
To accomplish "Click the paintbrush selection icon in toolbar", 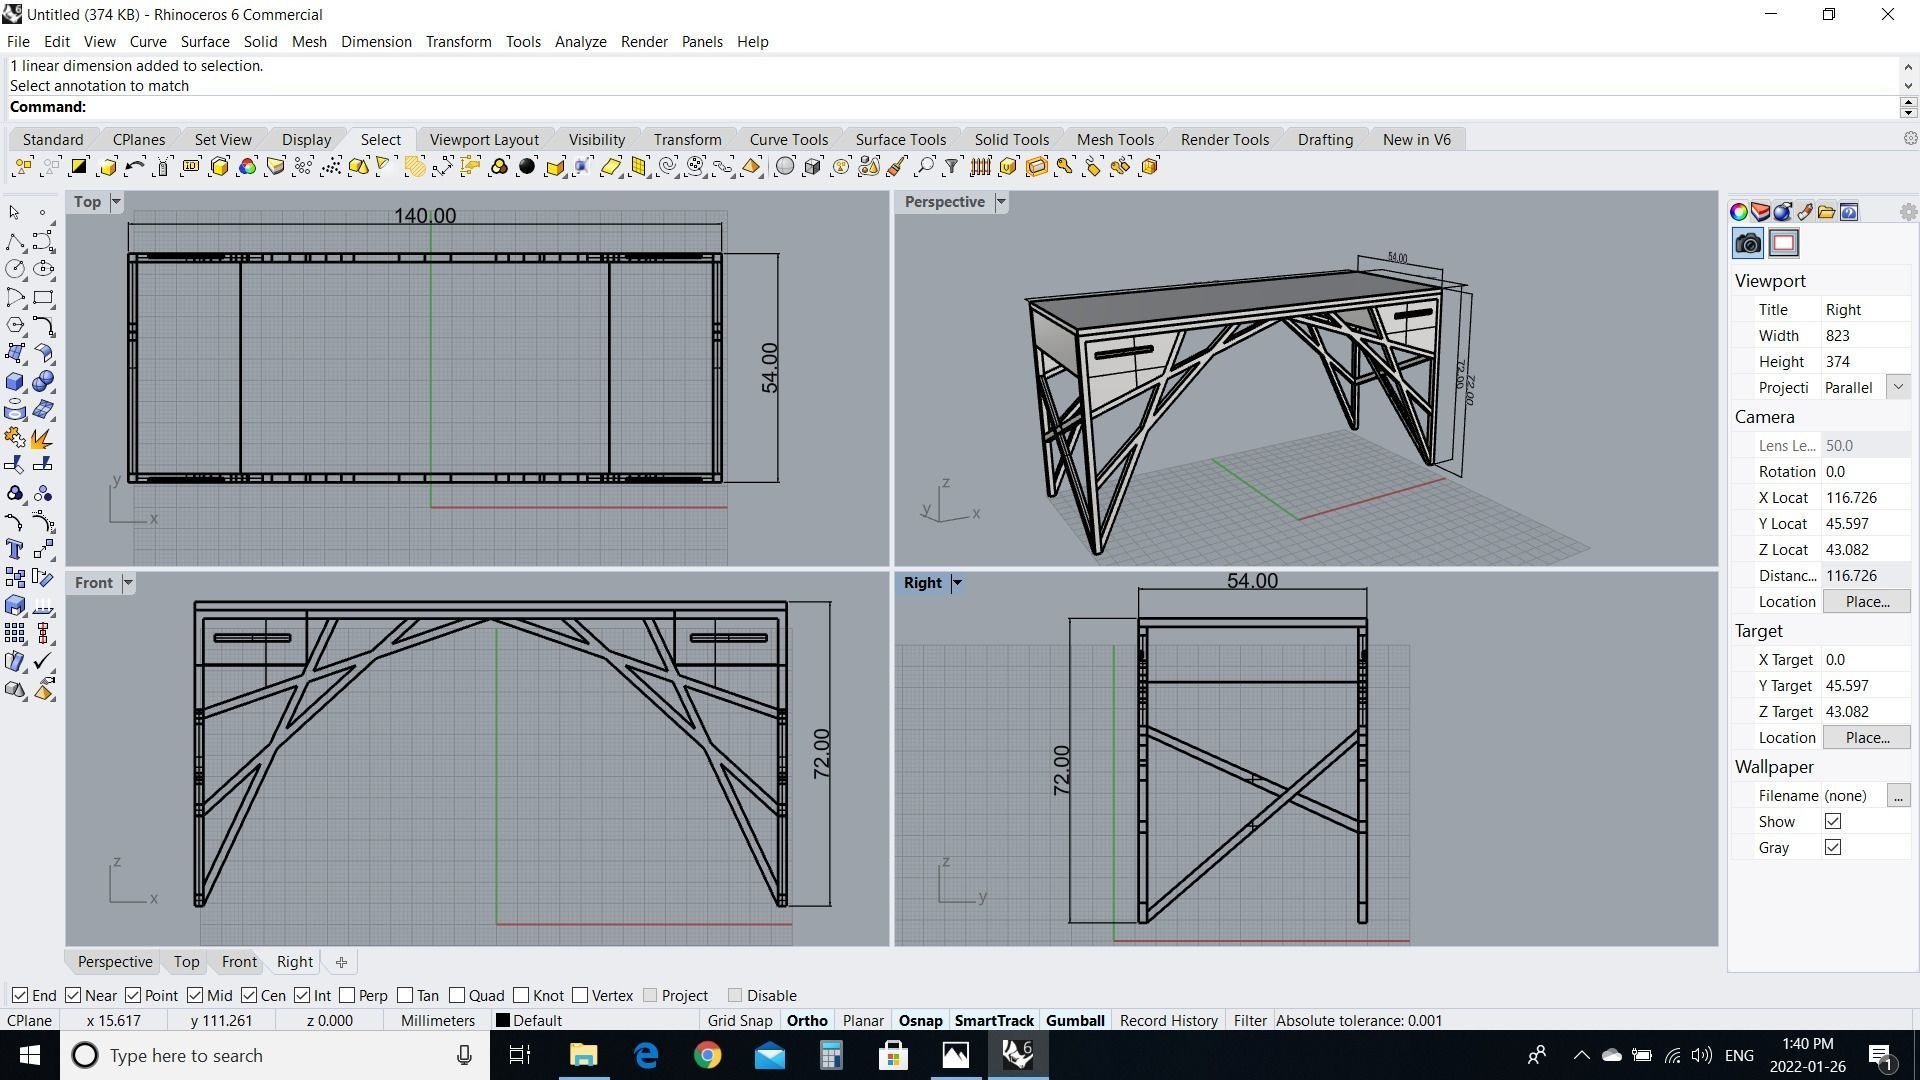I will [x=896, y=167].
